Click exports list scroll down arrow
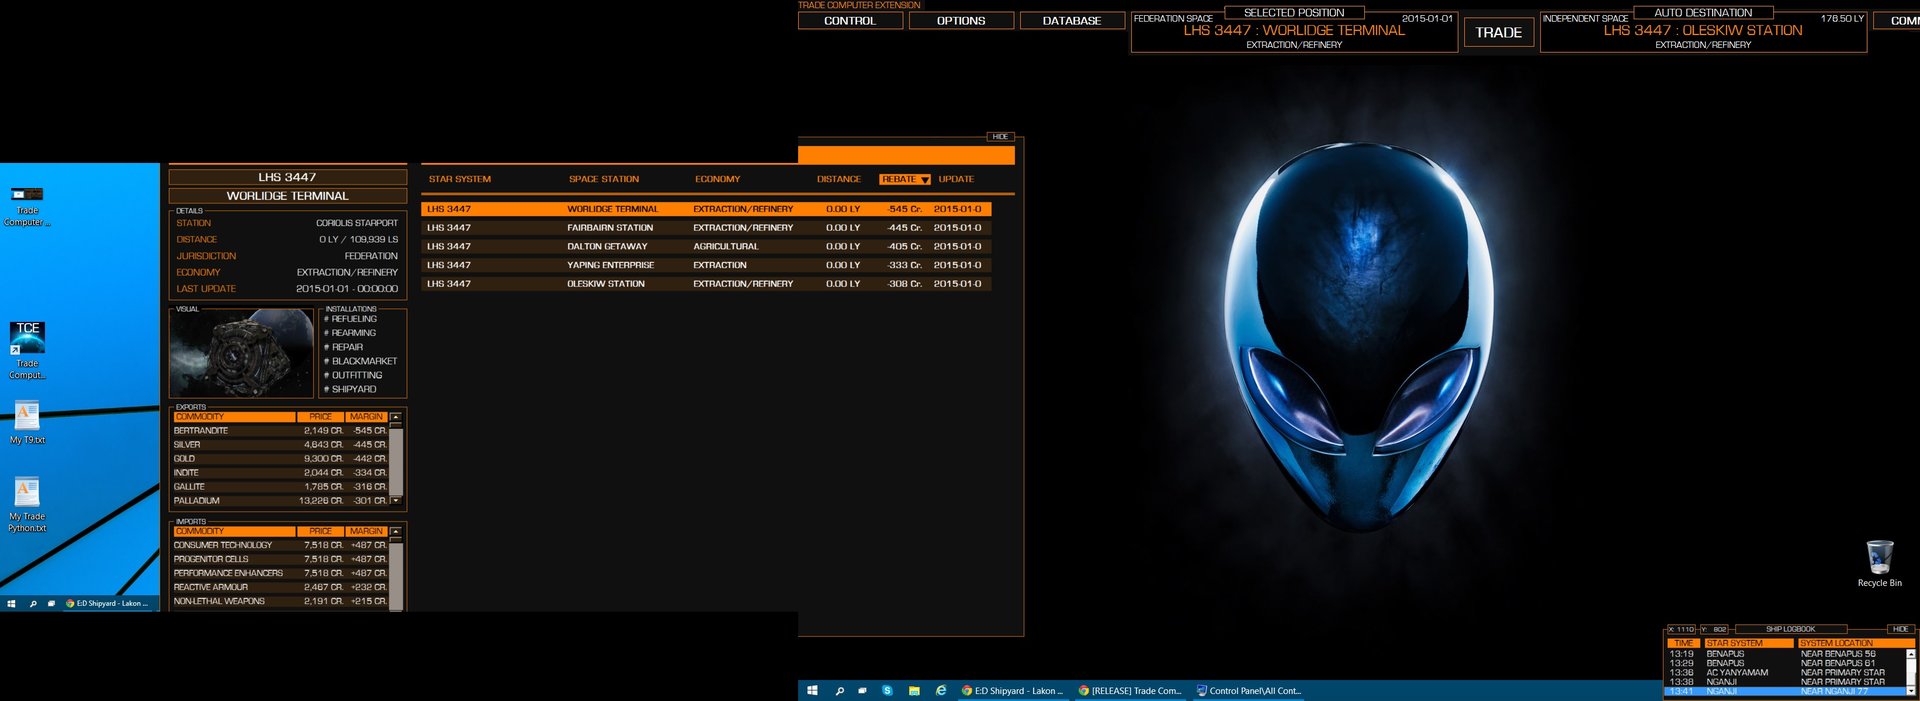The width and height of the screenshot is (1920, 701). pyautogui.click(x=396, y=500)
